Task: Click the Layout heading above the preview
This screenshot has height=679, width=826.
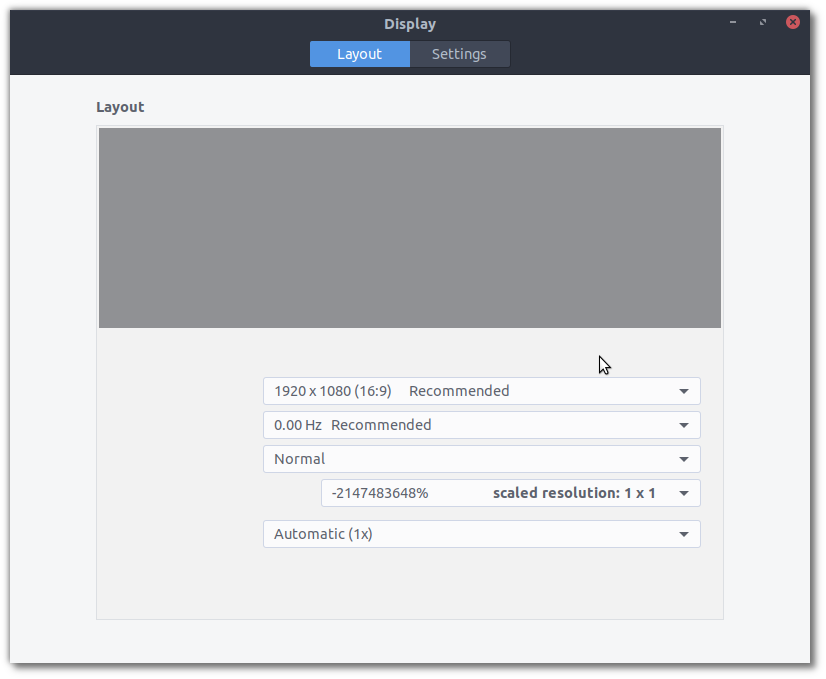Action: point(120,107)
